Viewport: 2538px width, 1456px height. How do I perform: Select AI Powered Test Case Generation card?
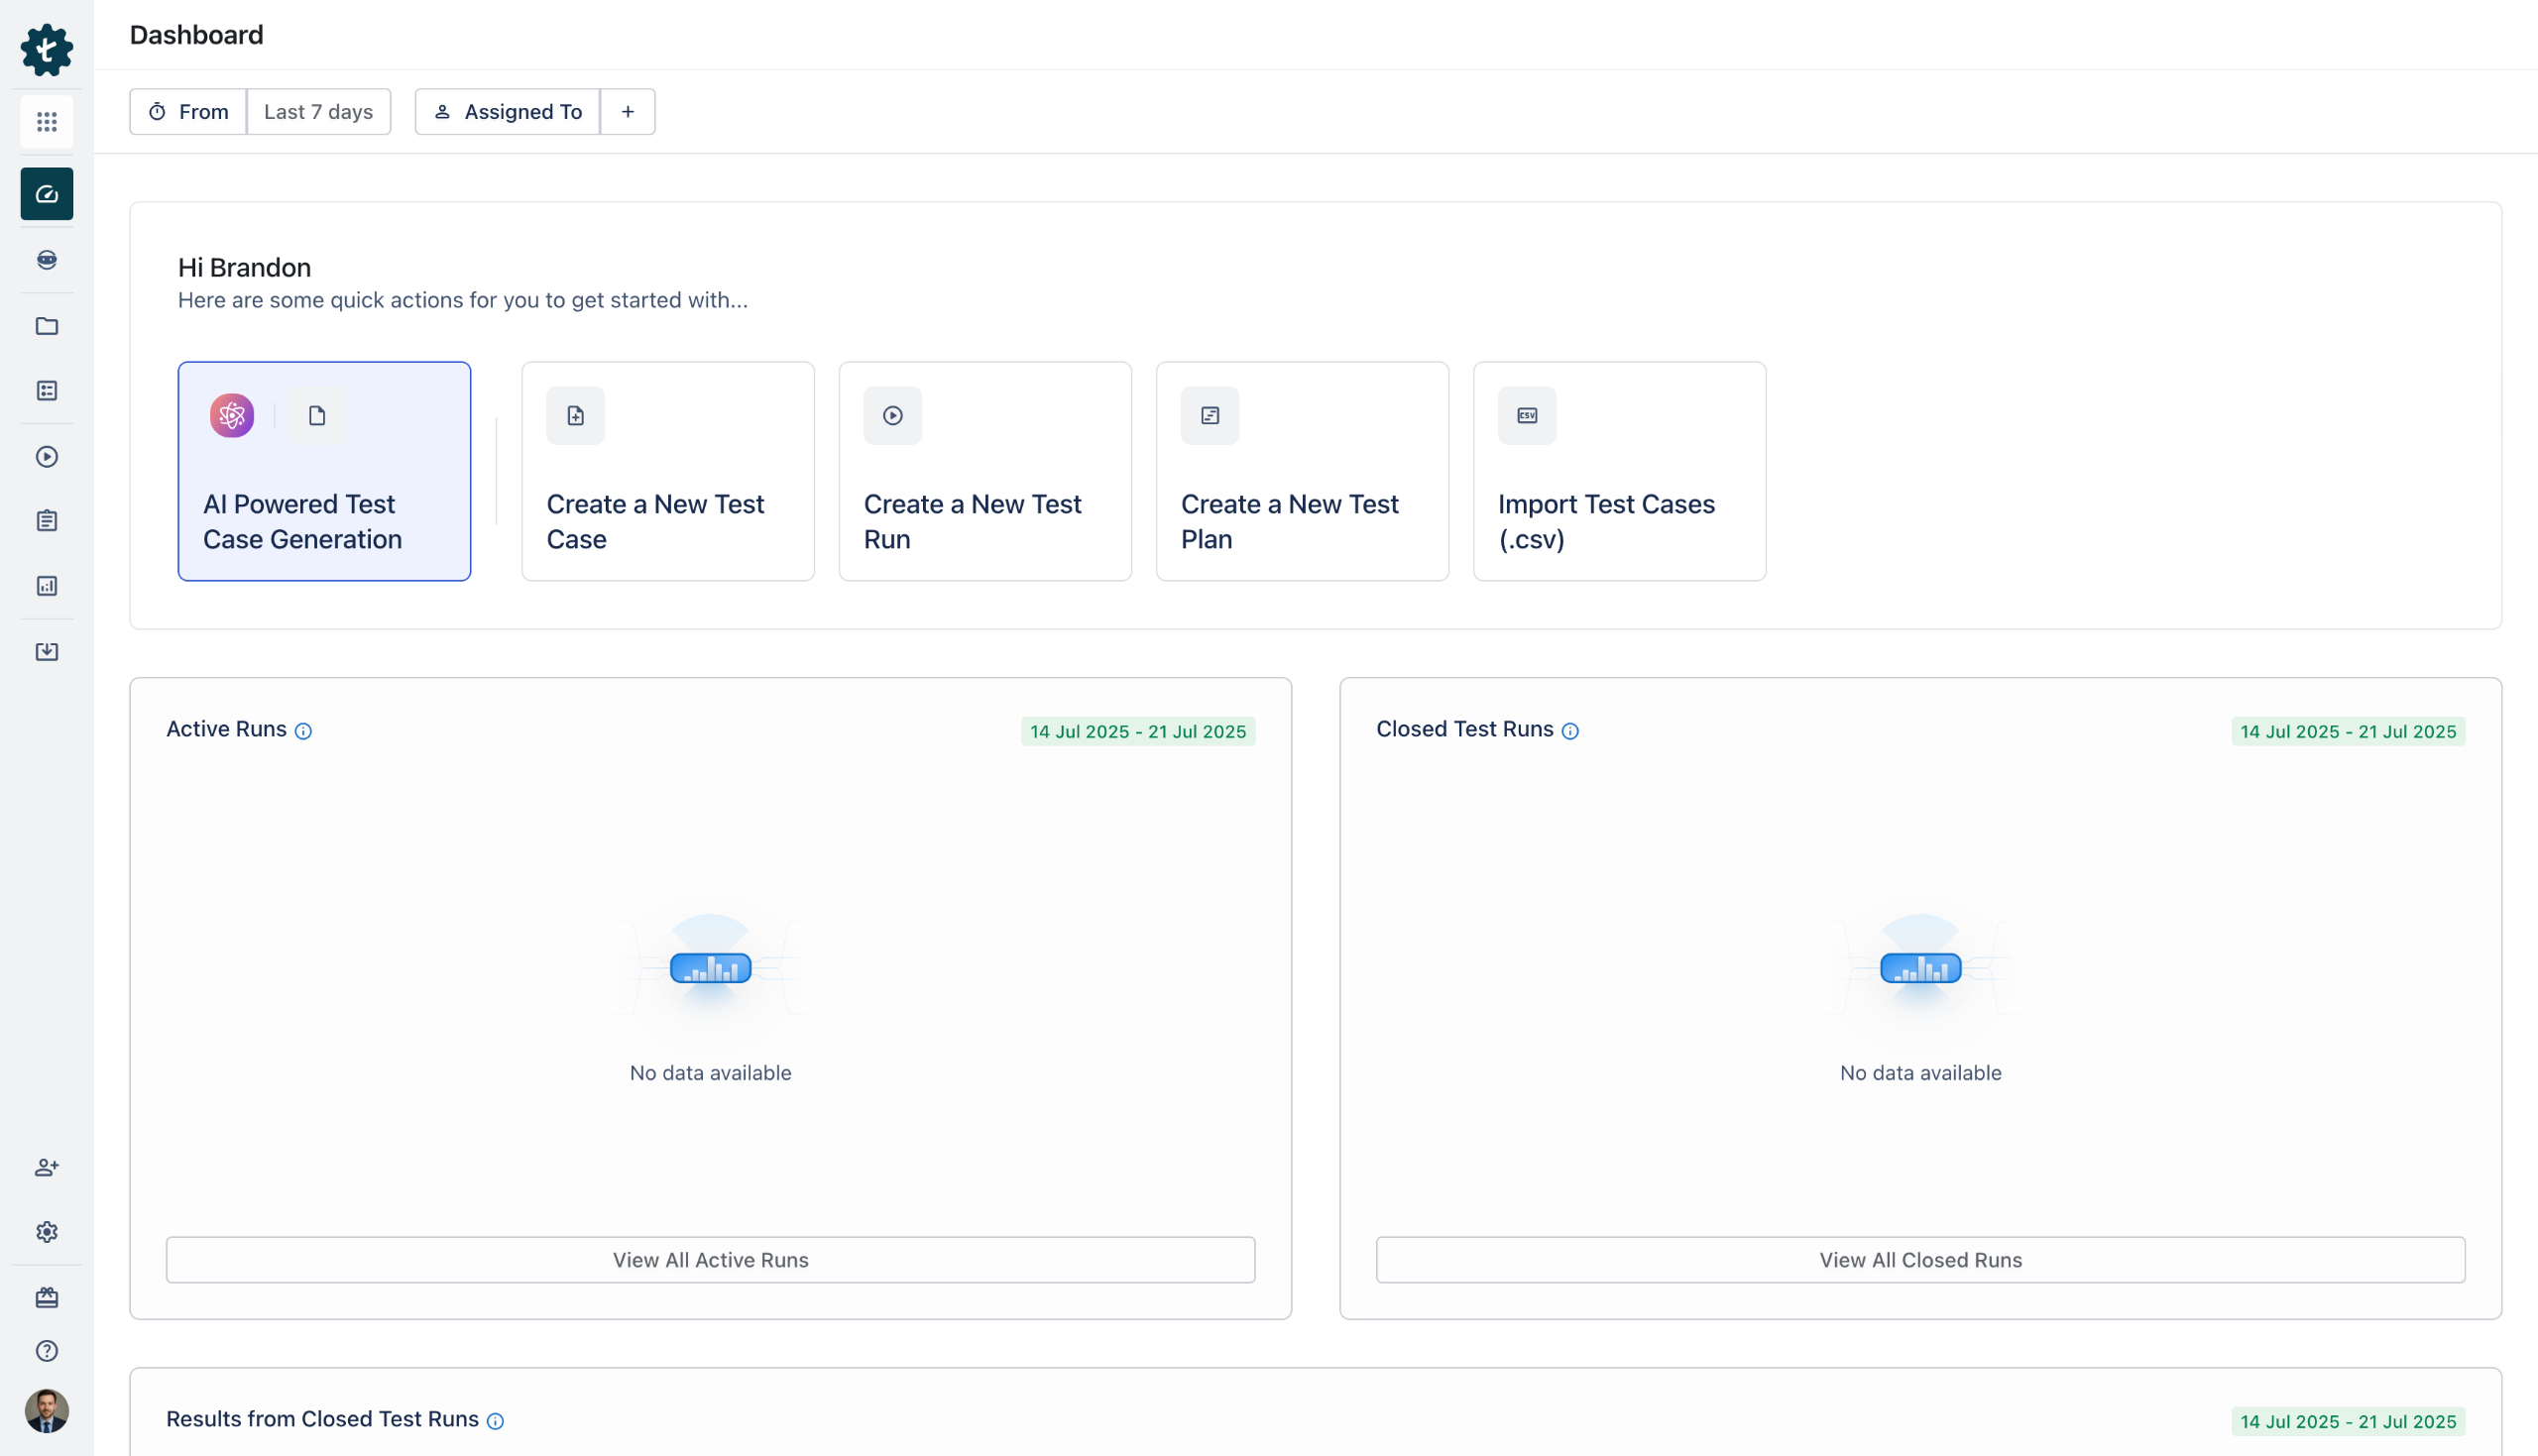click(x=324, y=471)
